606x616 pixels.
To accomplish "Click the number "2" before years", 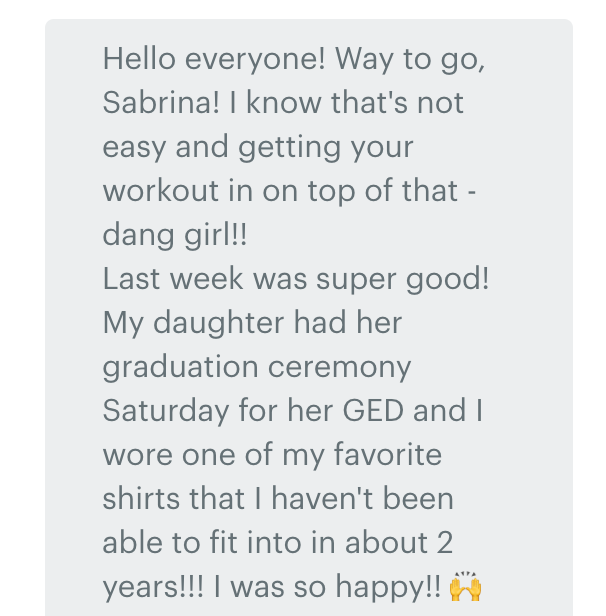I will click(444, 543).
